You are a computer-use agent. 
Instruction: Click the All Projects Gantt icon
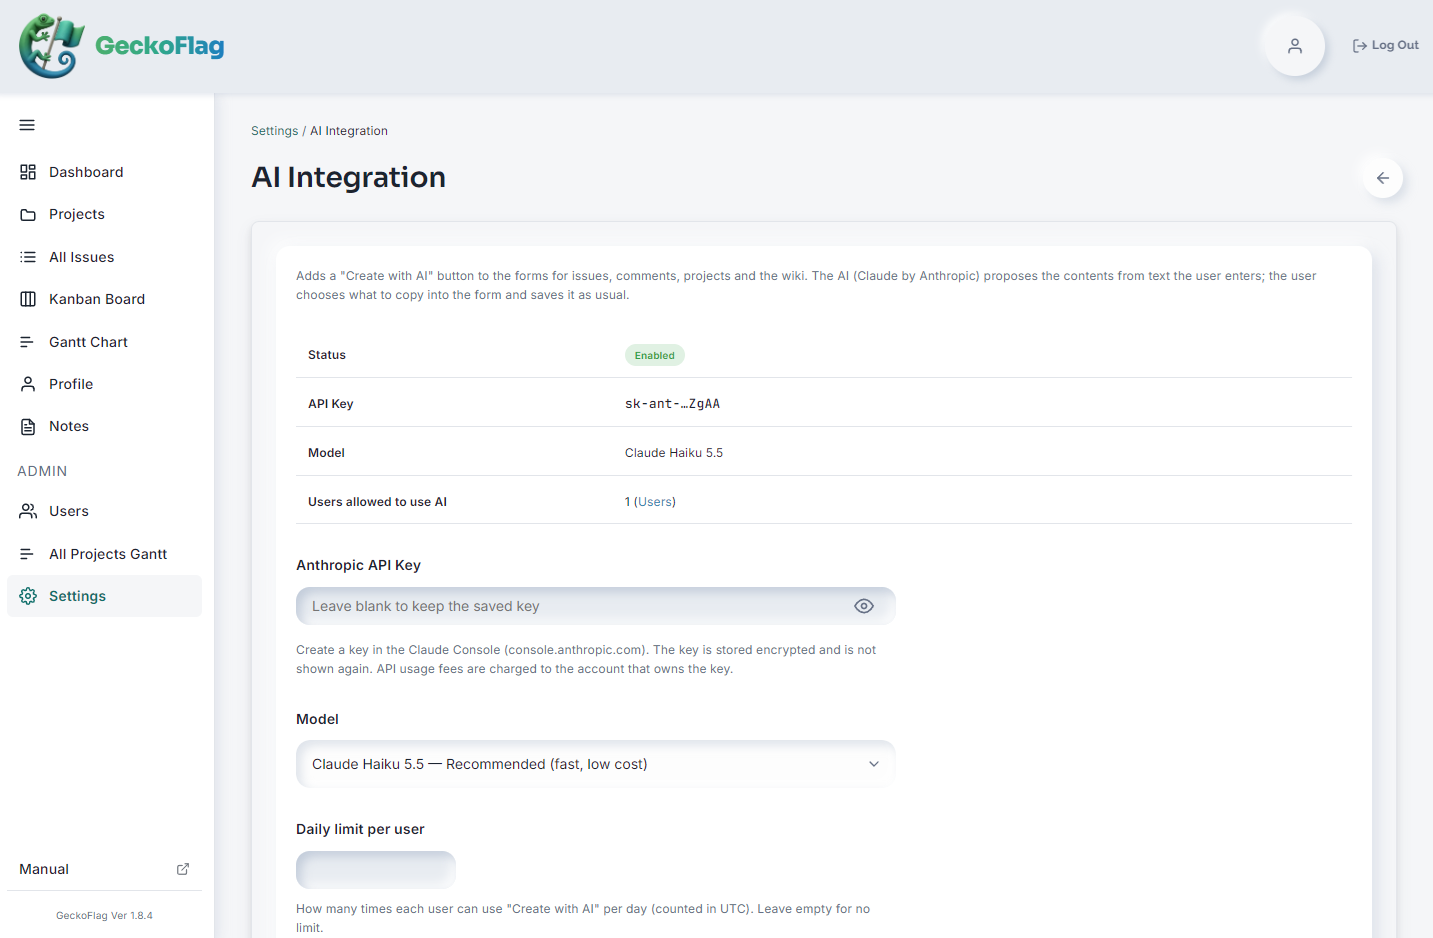click(28, 554)
